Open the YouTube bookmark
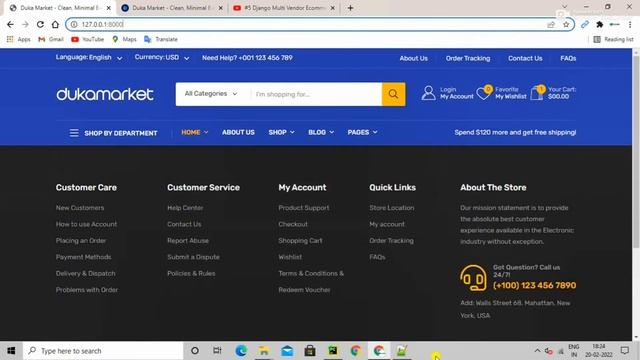 (87, 39)
